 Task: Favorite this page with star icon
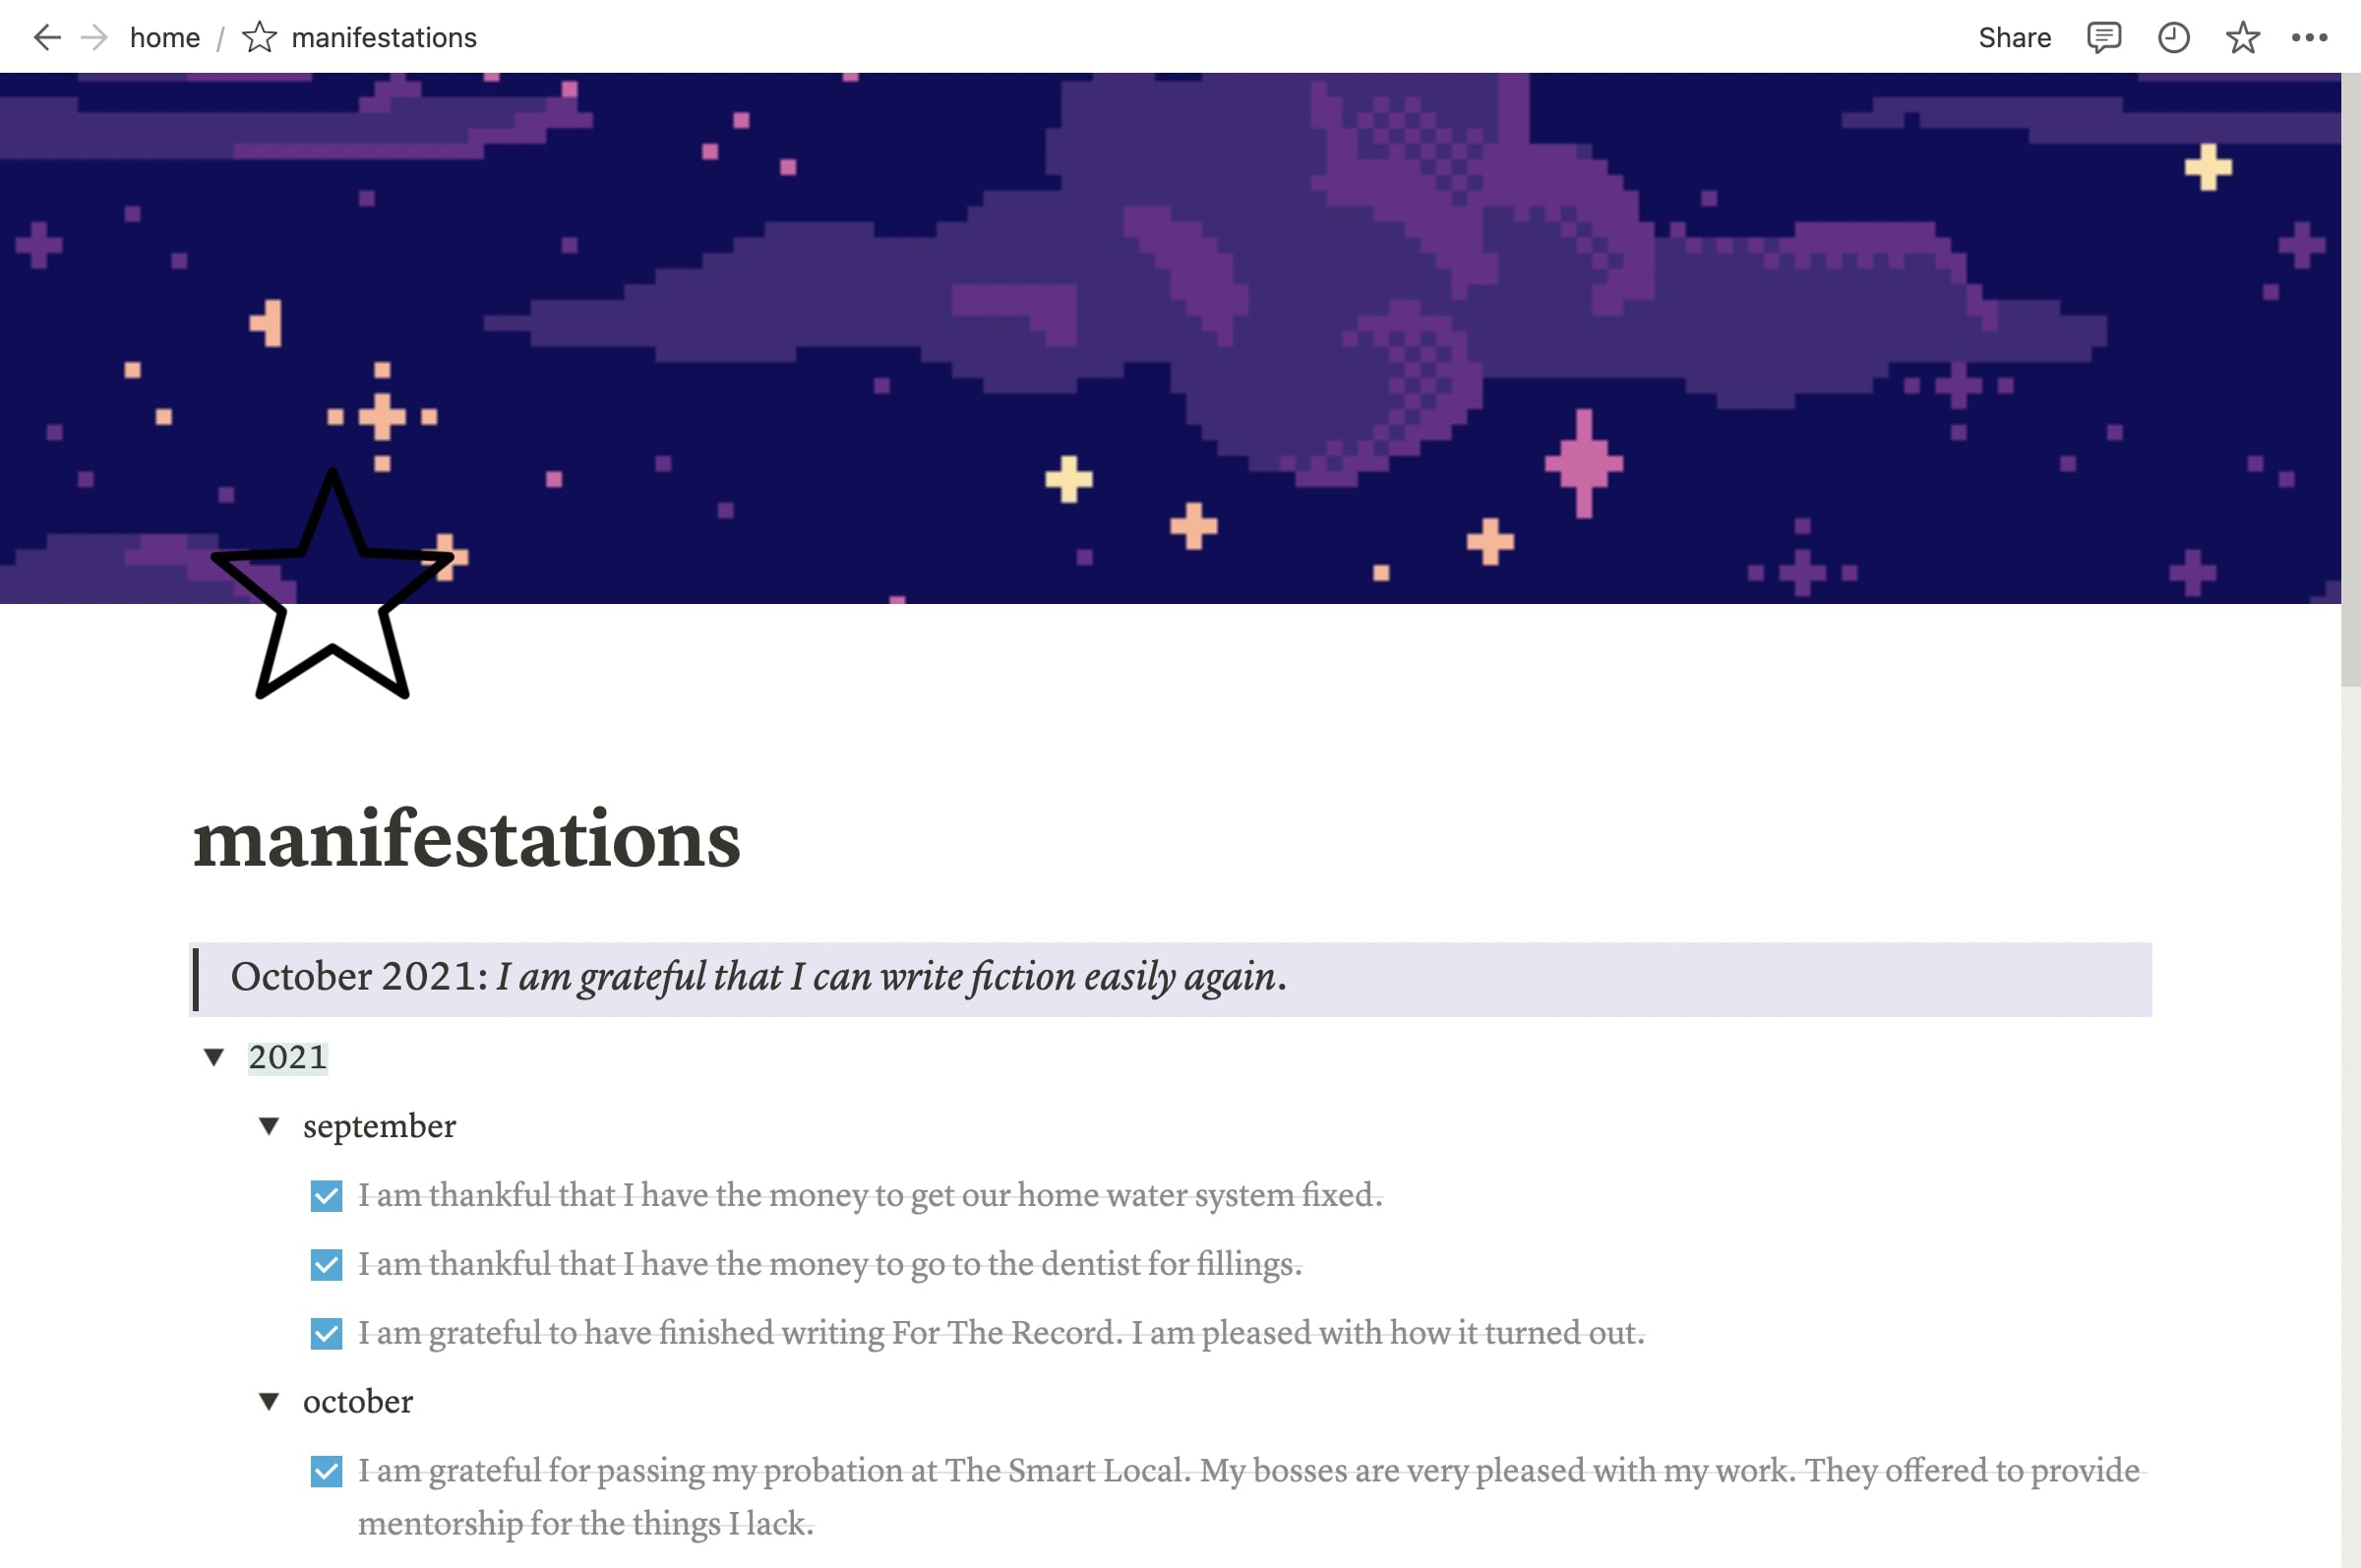point(2243,38)
